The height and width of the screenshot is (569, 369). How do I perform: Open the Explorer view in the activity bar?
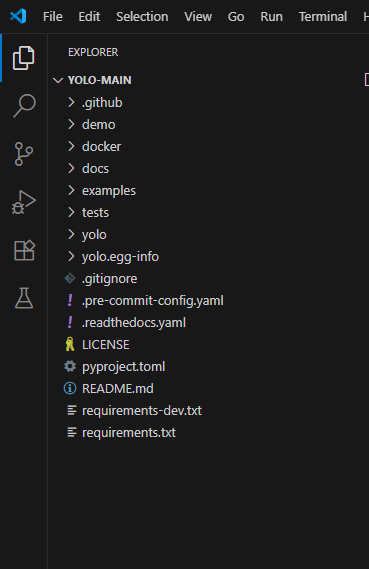click(24, 58)
